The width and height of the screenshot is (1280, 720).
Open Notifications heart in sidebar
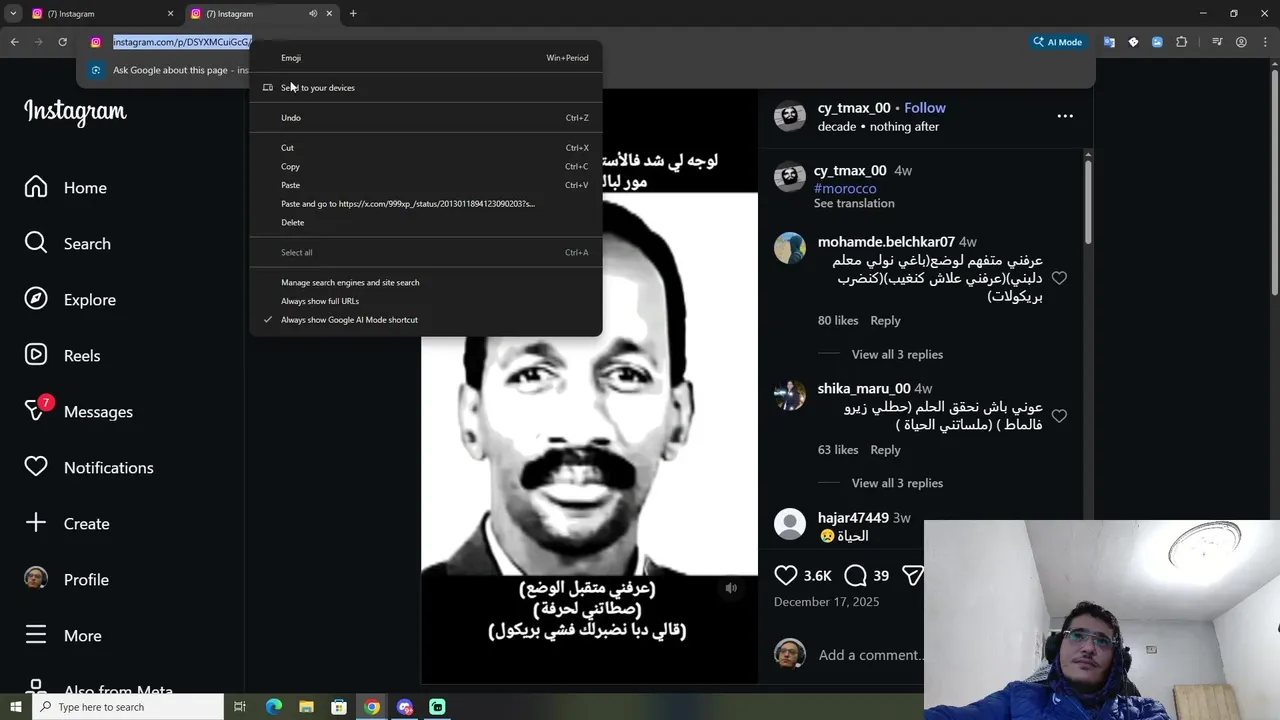(x=89, y=468)
